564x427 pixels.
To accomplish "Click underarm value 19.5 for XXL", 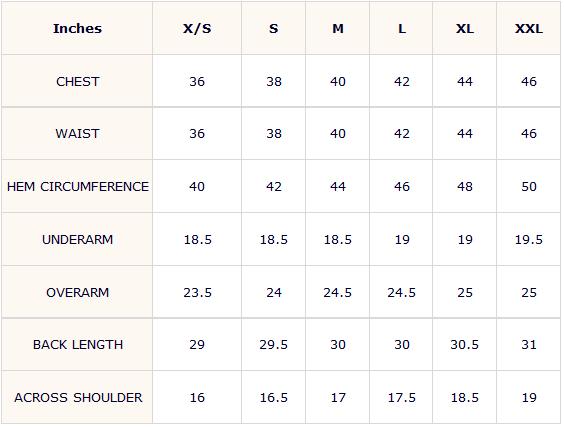I will [529, 240].
